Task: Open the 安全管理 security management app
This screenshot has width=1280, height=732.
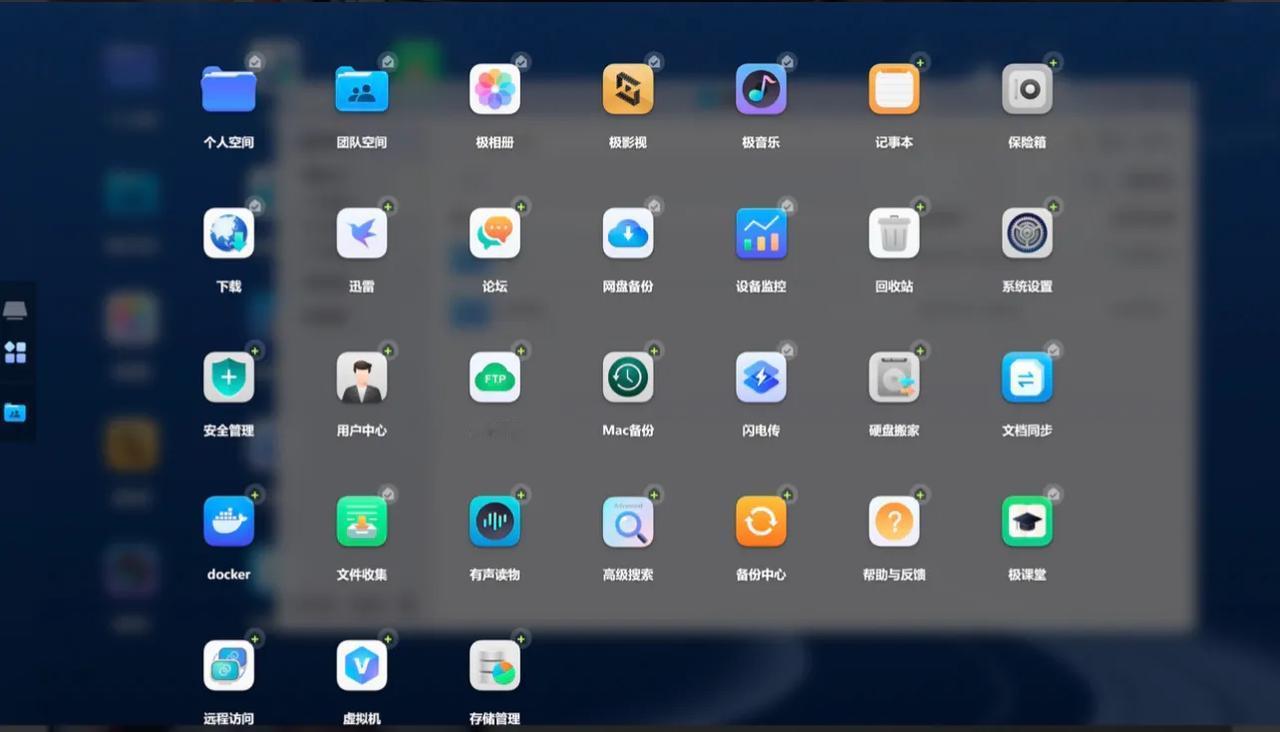Action: (229, 377)
